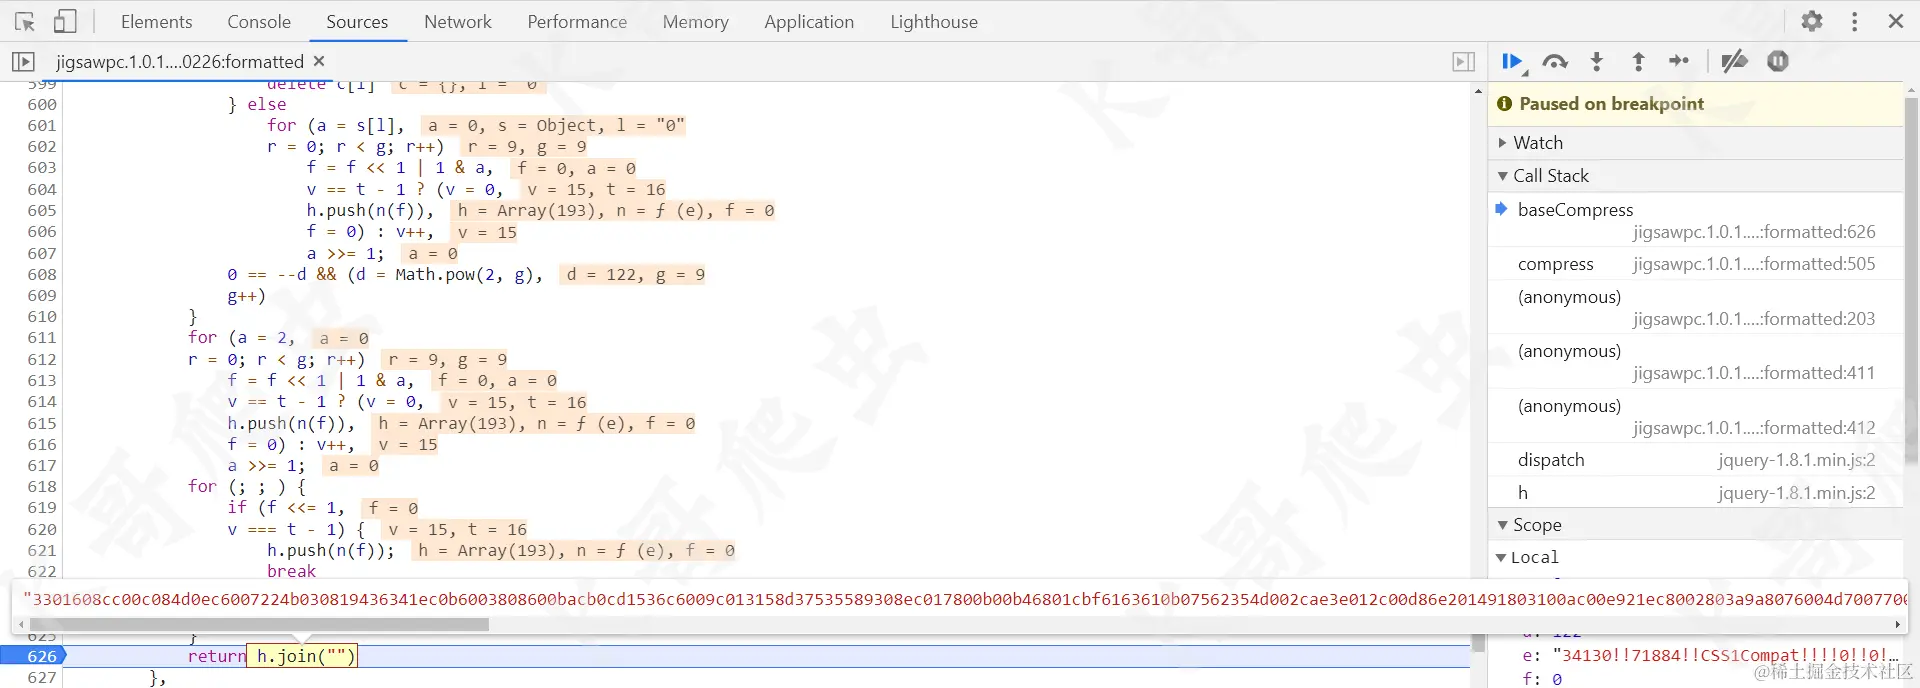The width and height of the screenshot is (1920, 688).
Task: Open the DevTools three-dot customize menu
Action: [1854, 21]
